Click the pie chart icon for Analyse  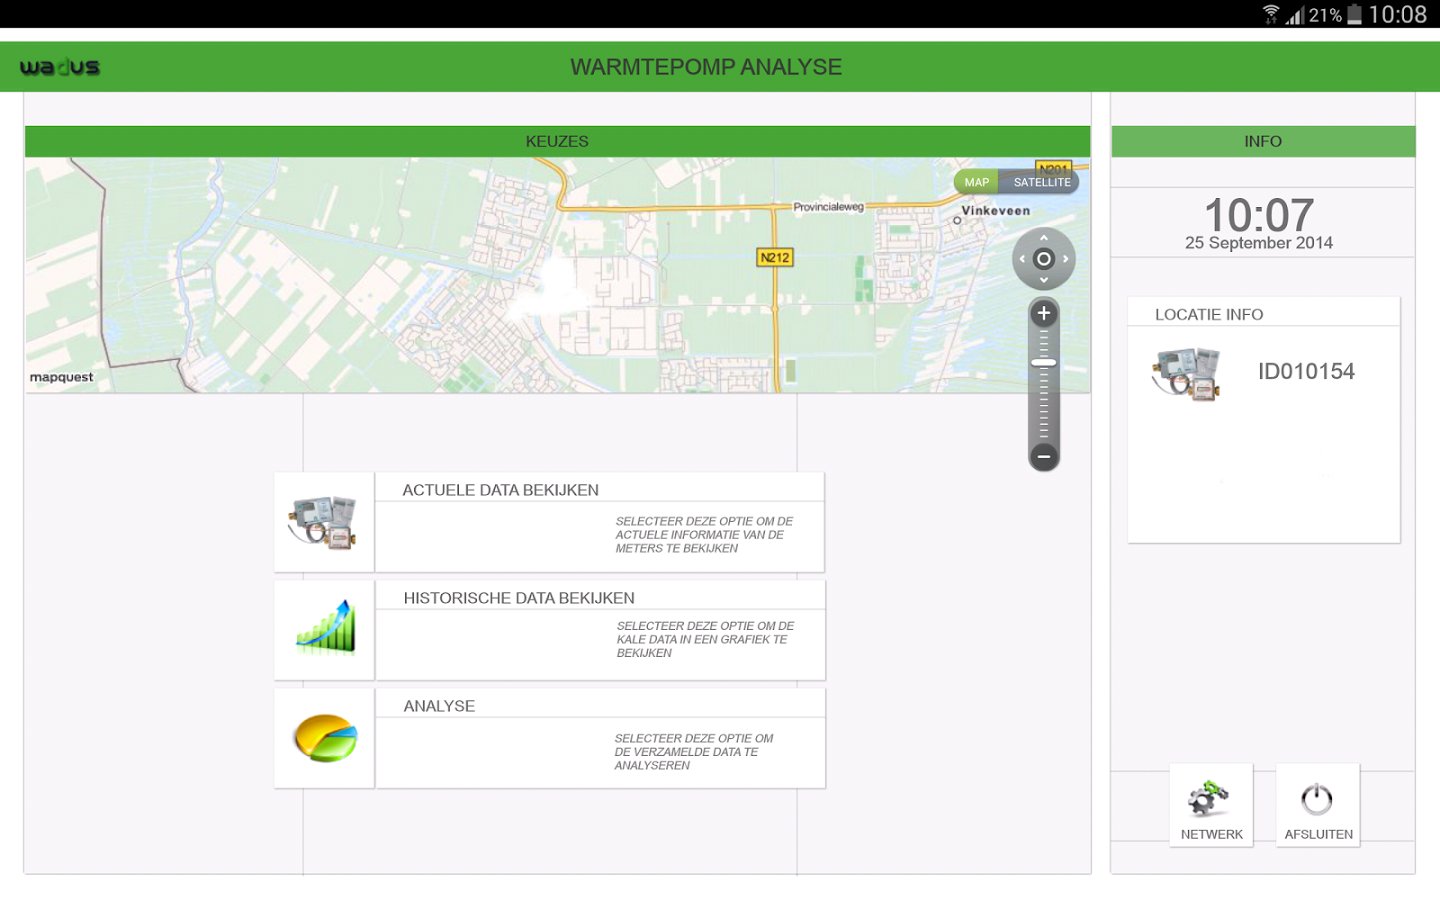click(x=325, y=738)
